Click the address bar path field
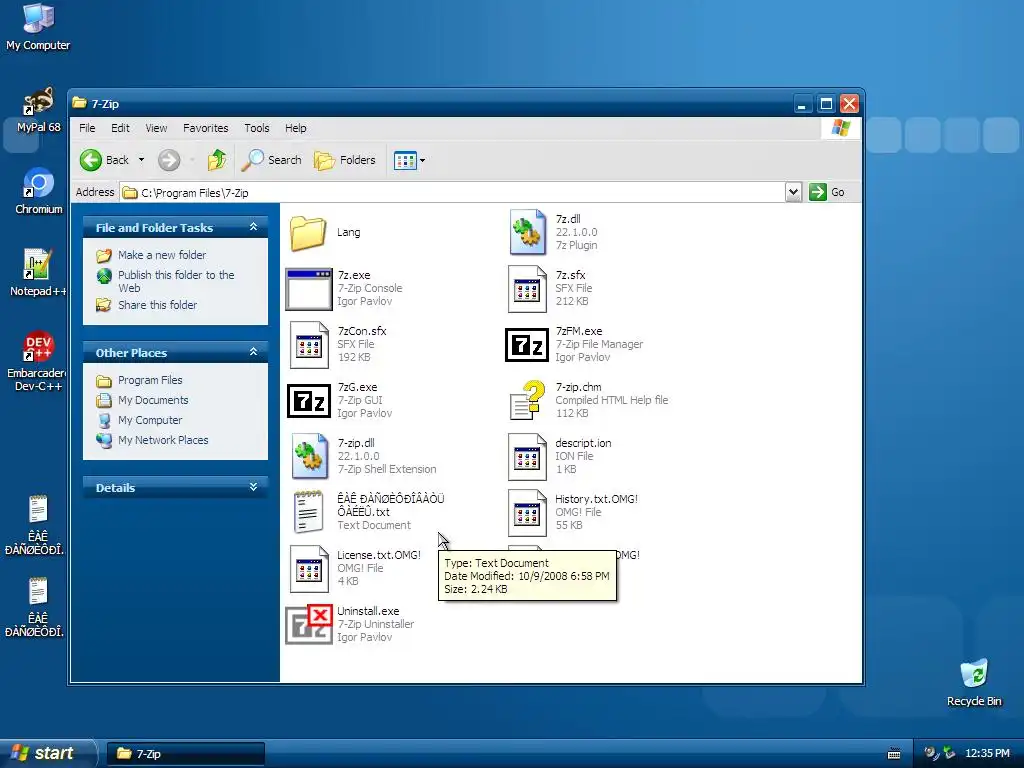This screenshot has width=1024, height=768. [452, 192]
